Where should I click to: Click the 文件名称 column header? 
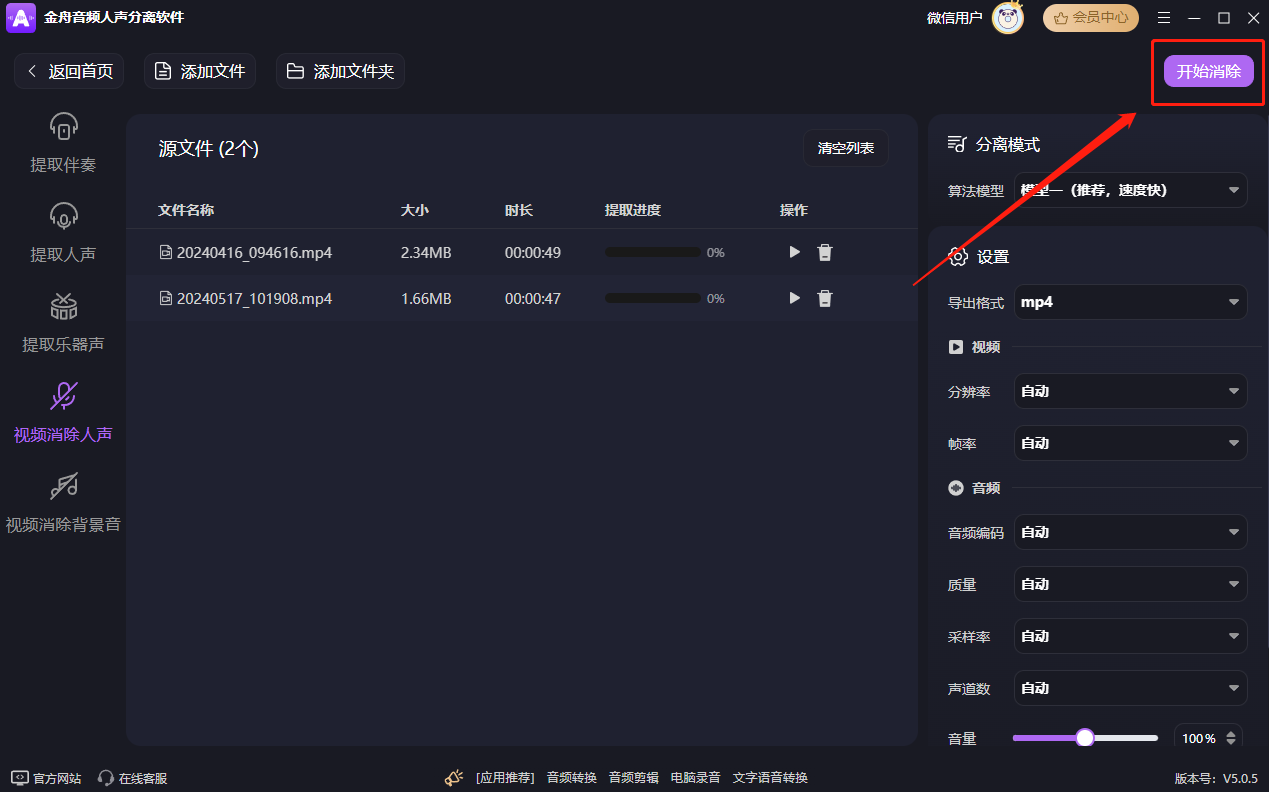(186, 210)
